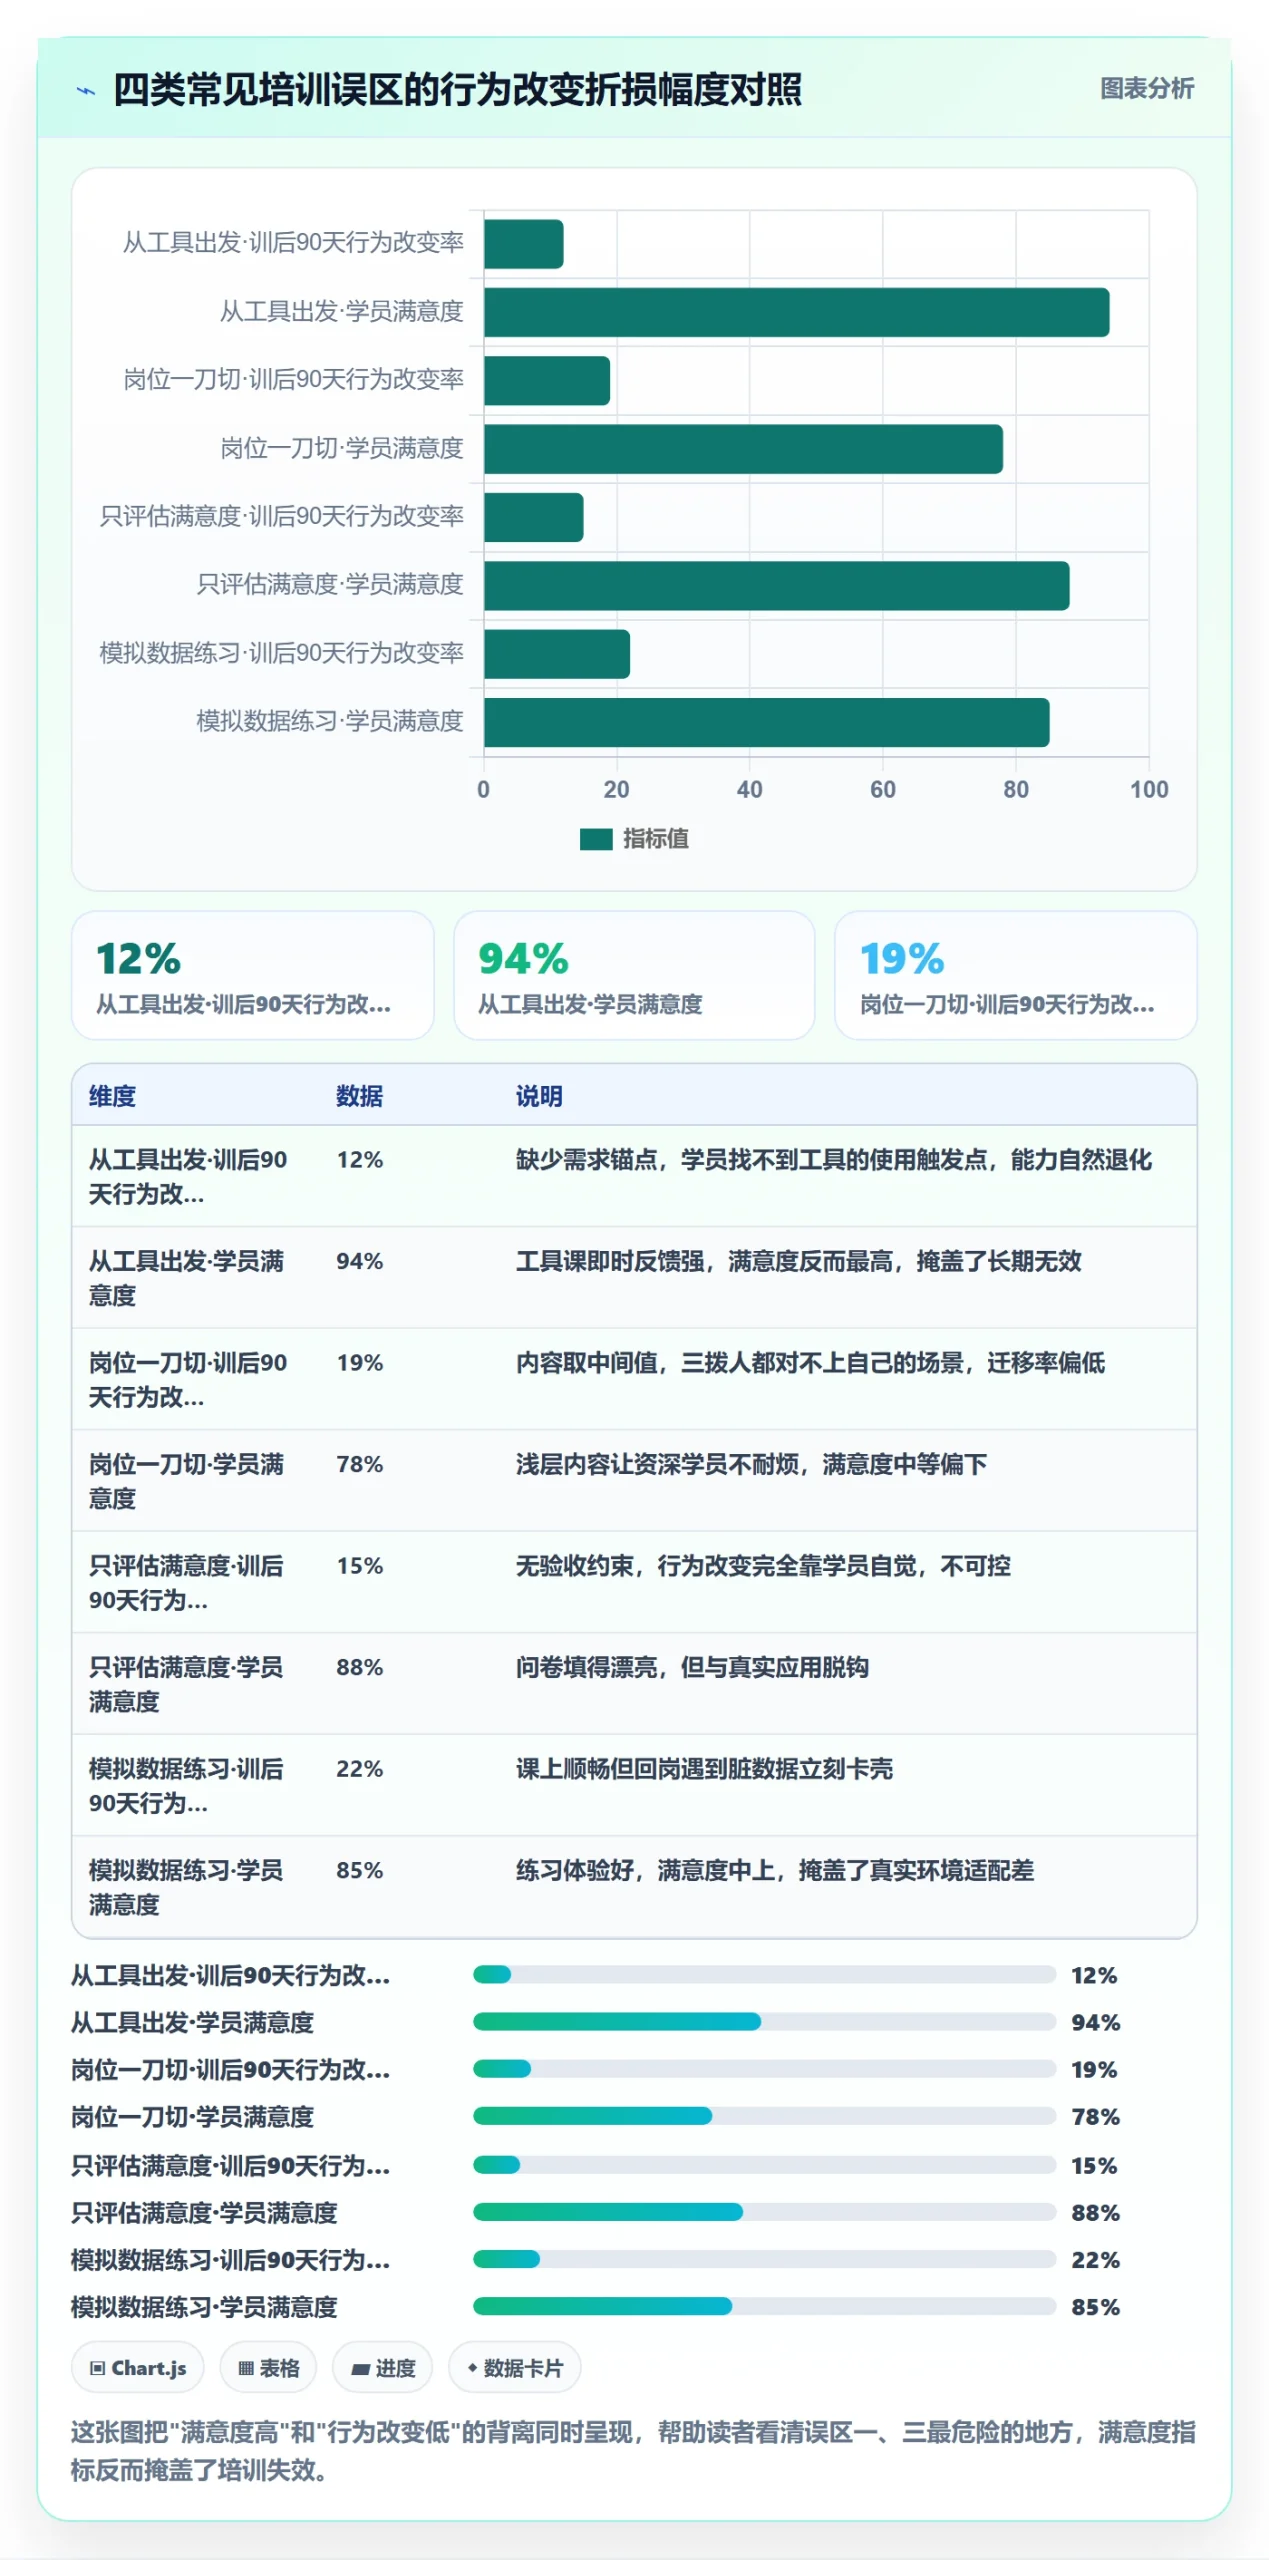The image size is (1269, 2560).
Task: Click the 数据卡片 tag chip
Action: [x=514, y=2367]
